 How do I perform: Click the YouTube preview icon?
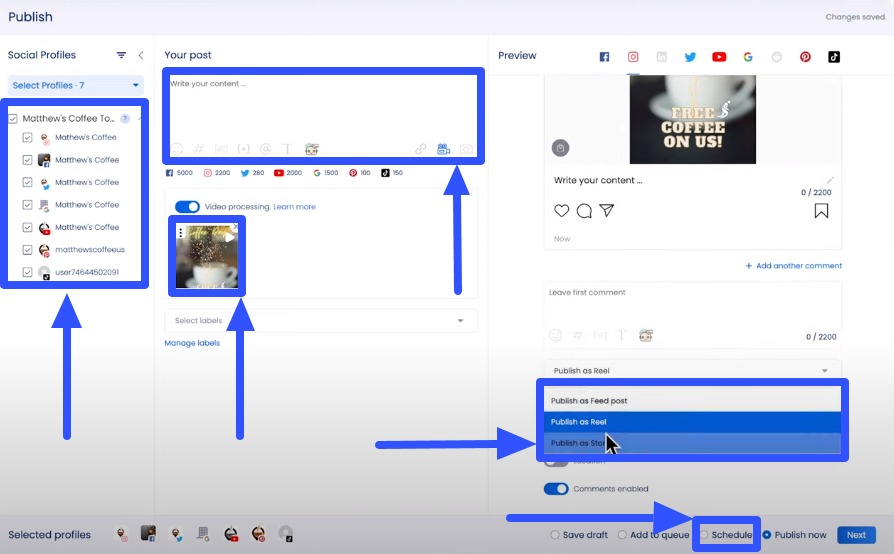point(718,57)
